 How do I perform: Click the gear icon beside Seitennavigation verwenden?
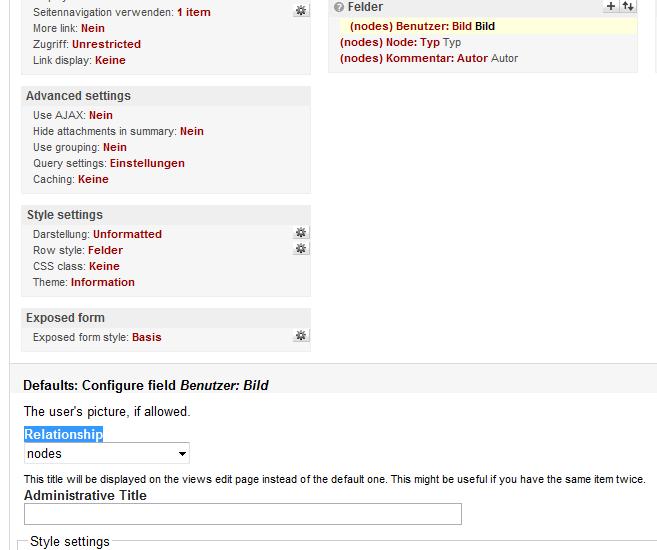click(300, 11)
